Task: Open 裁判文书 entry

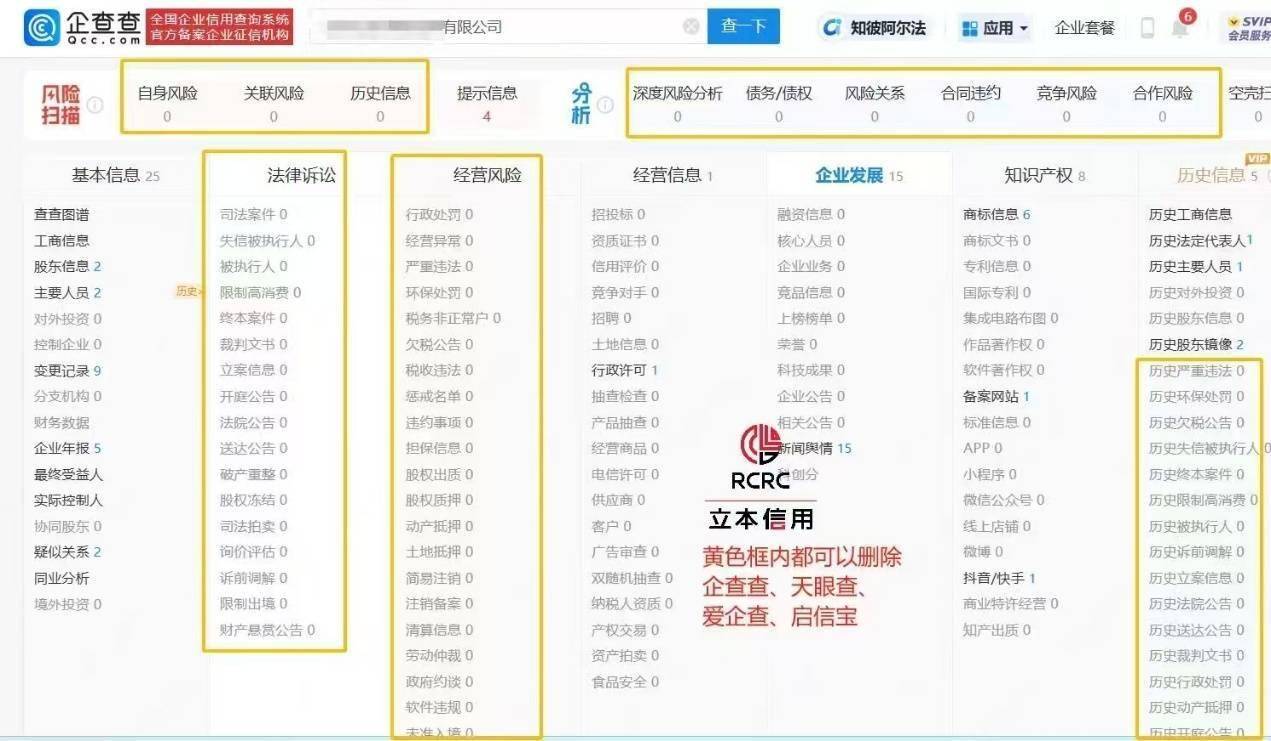Action: point(253,344)
